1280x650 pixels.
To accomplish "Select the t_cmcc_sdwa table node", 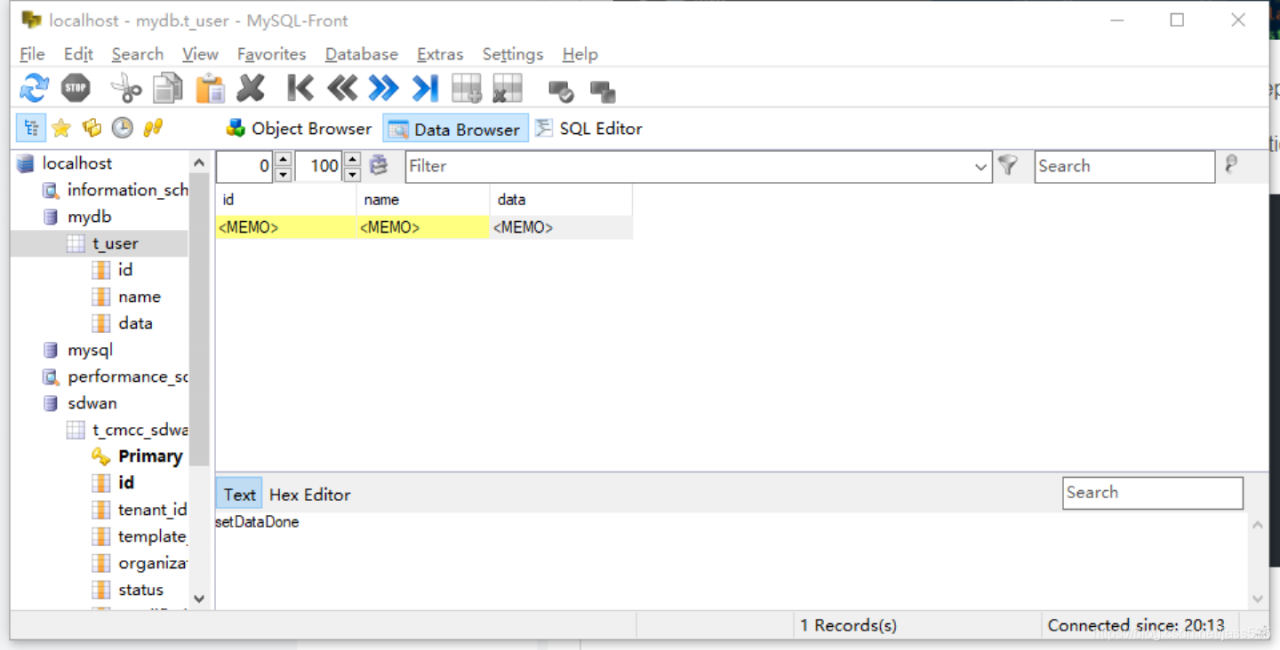I will pyautogui.click(x=140, y=430).
